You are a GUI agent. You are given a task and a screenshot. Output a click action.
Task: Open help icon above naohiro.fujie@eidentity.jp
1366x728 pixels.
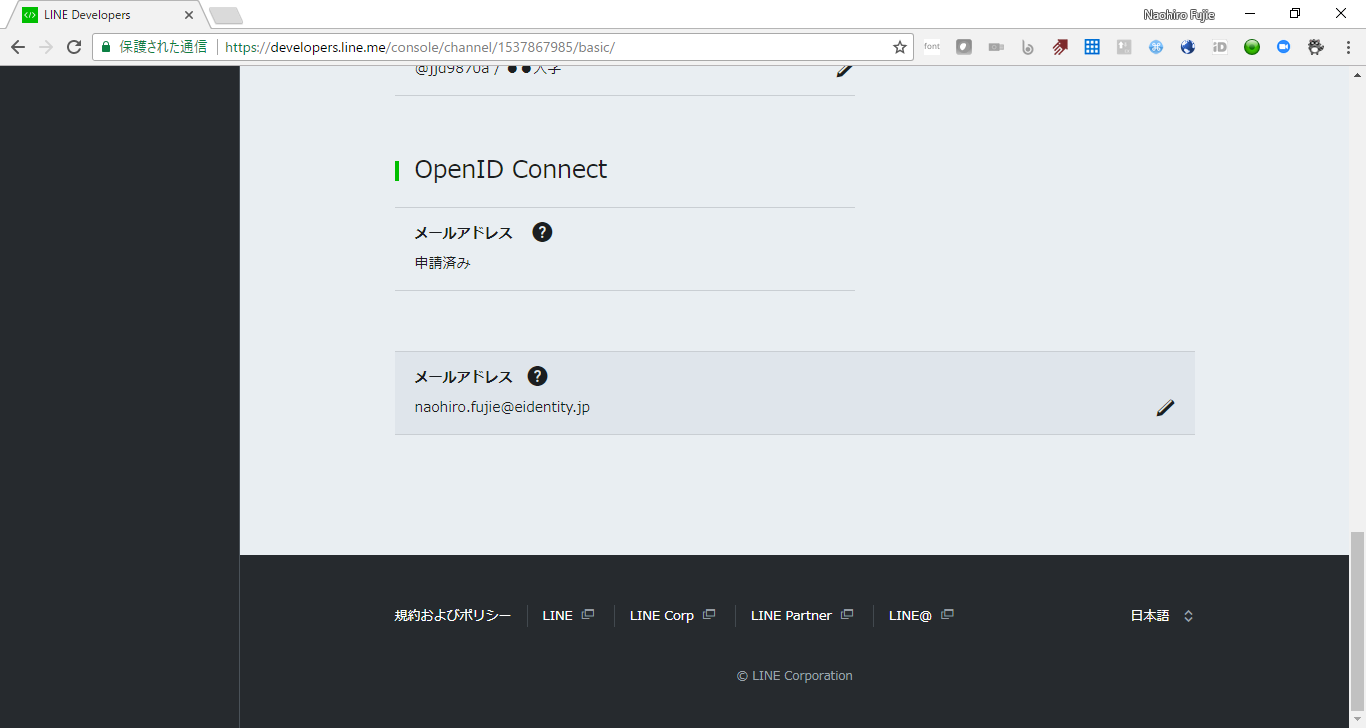tap(537, 376)
